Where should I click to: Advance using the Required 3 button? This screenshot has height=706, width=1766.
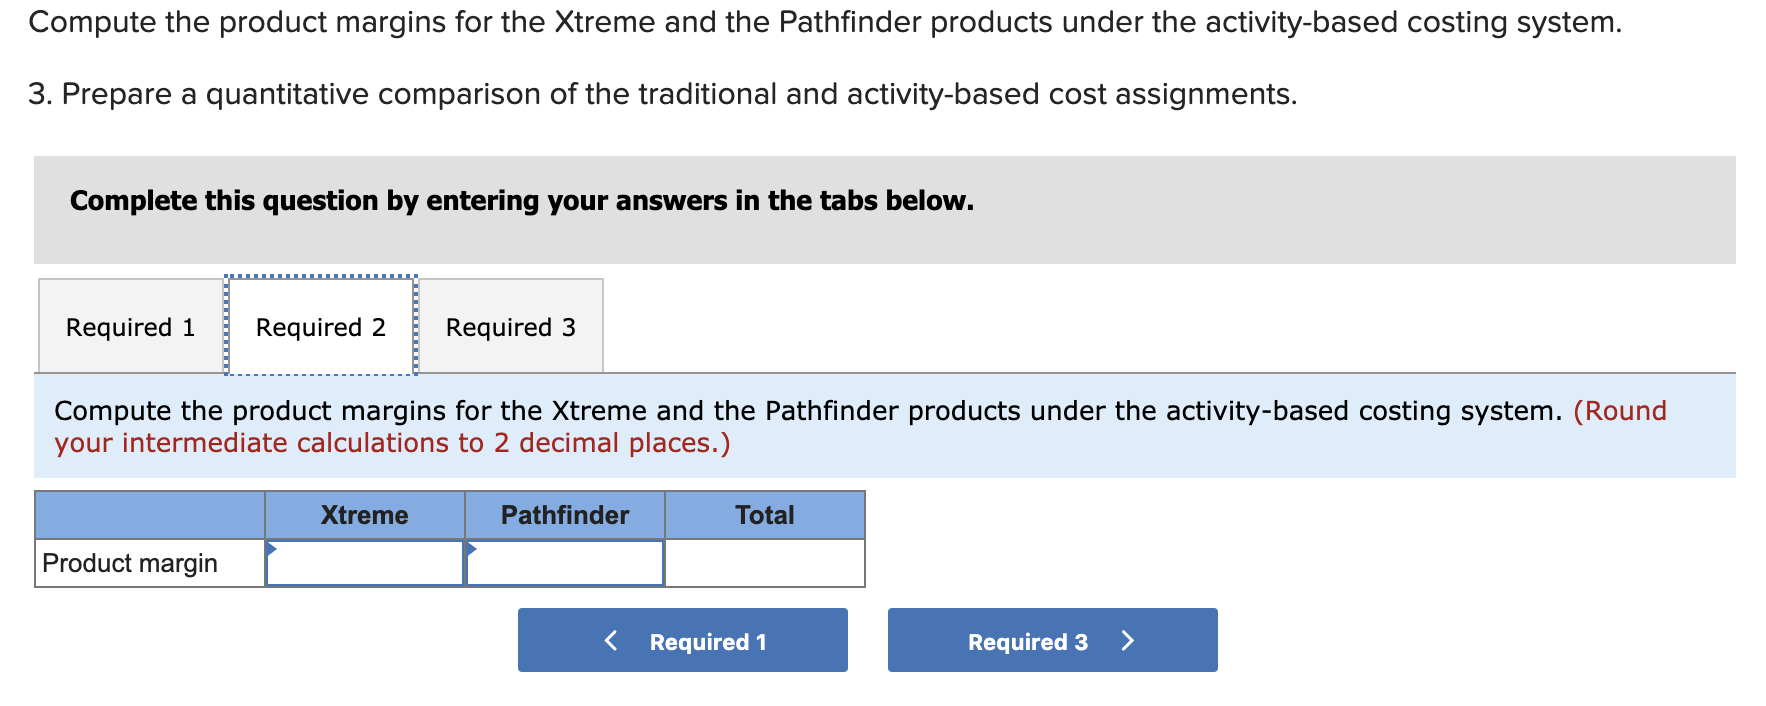1051,640
